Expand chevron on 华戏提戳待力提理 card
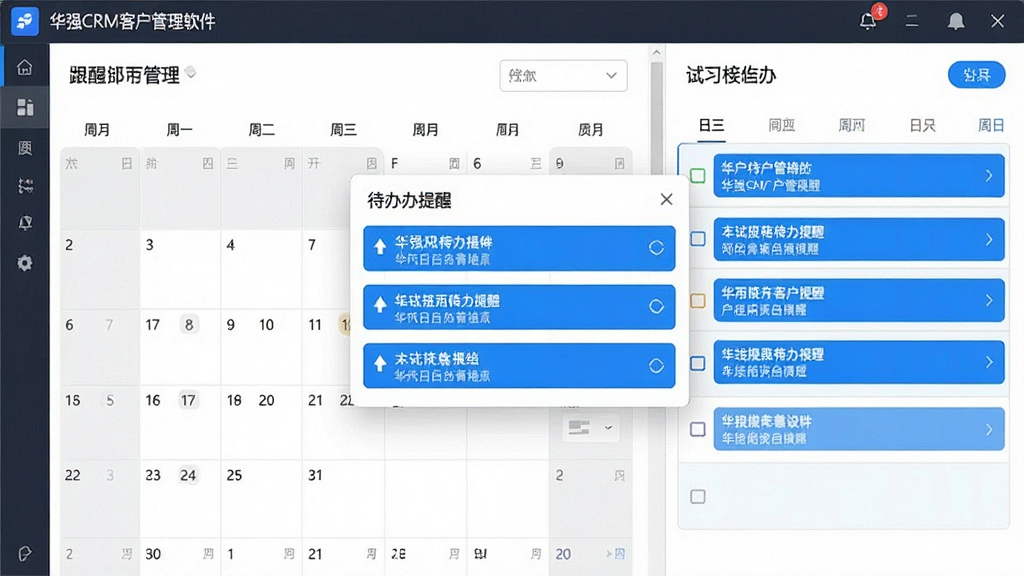This screenshot has height=576, width=1024. (989, 362)
